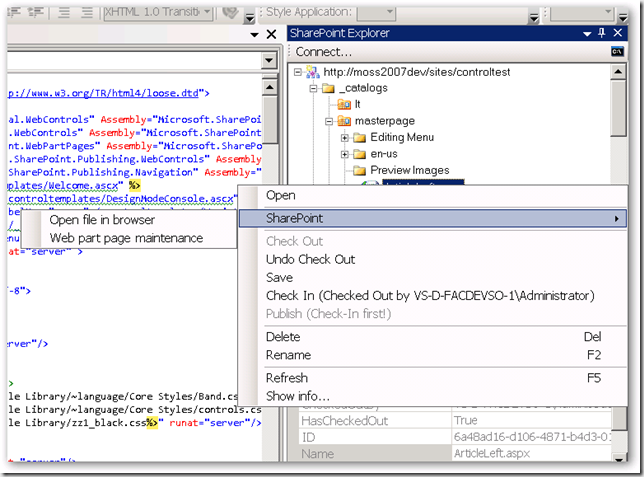
Task: Choose Show info... in the context menu
Action: click(x=433, y=396)
